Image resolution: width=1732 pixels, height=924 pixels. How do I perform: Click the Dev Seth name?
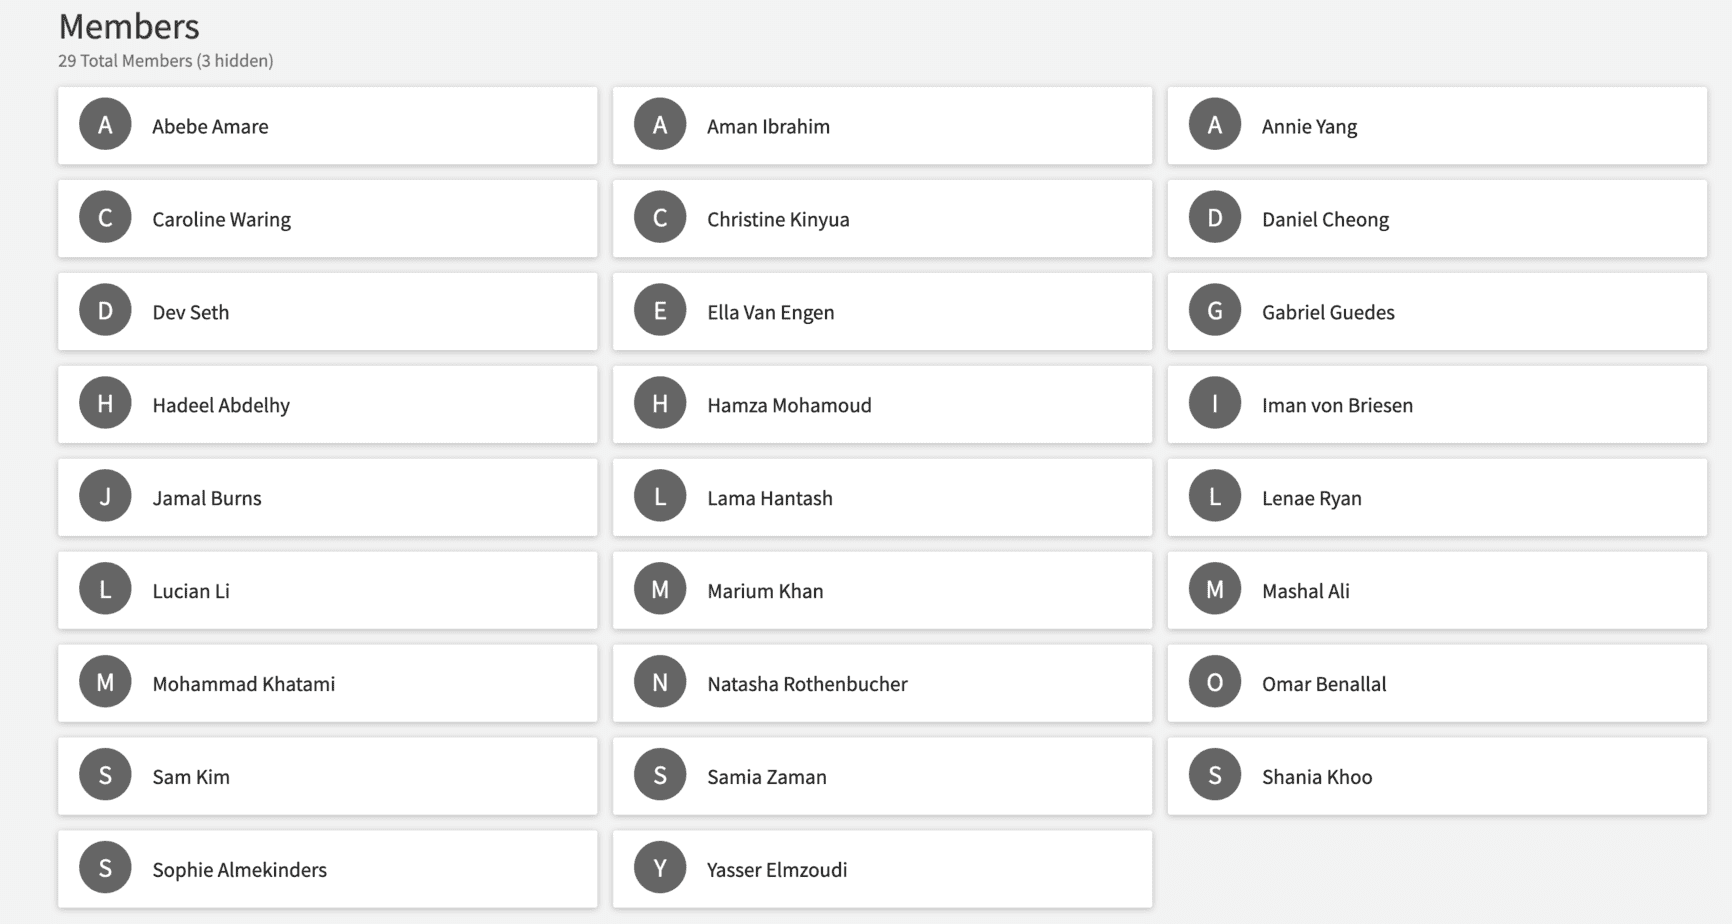tap(190, 312)
